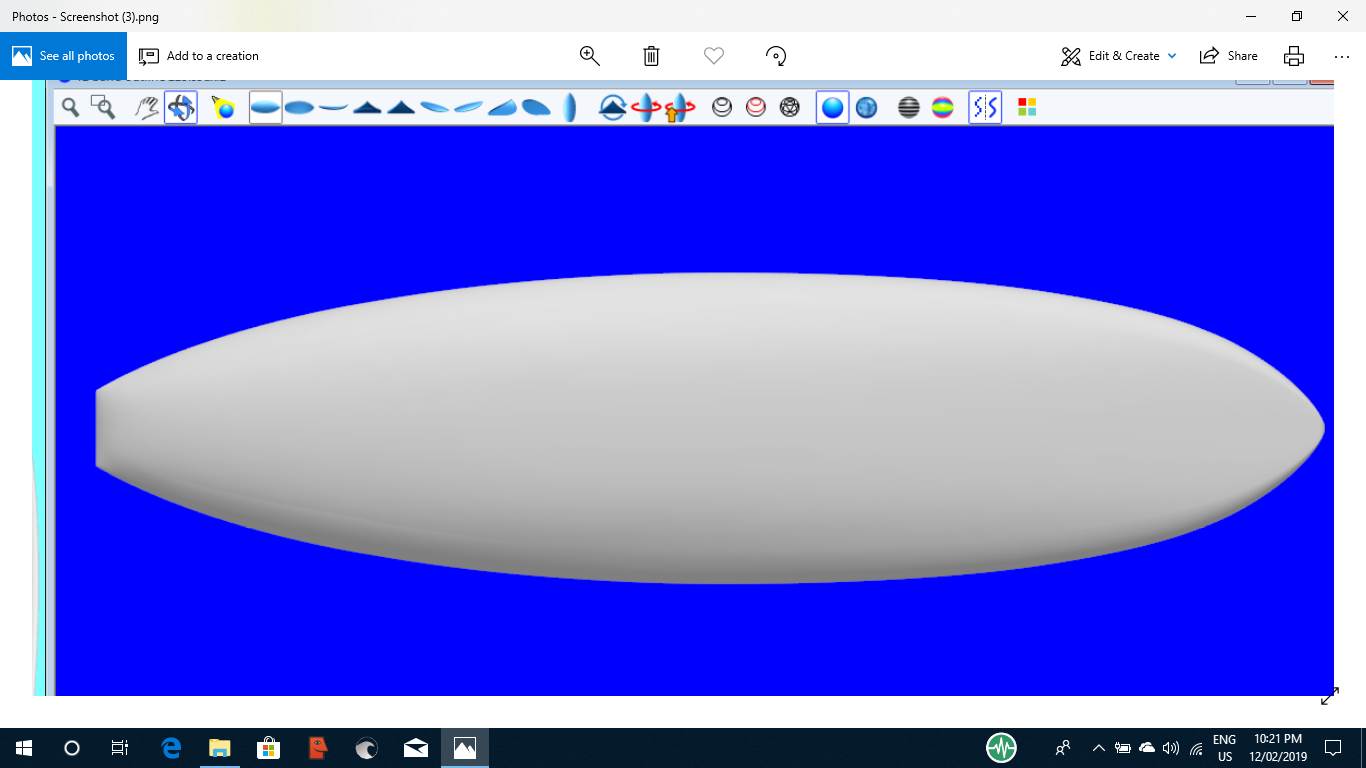Expand hidden icons in the system tray
This screenshot has height=768, width=1366.
1098,747
